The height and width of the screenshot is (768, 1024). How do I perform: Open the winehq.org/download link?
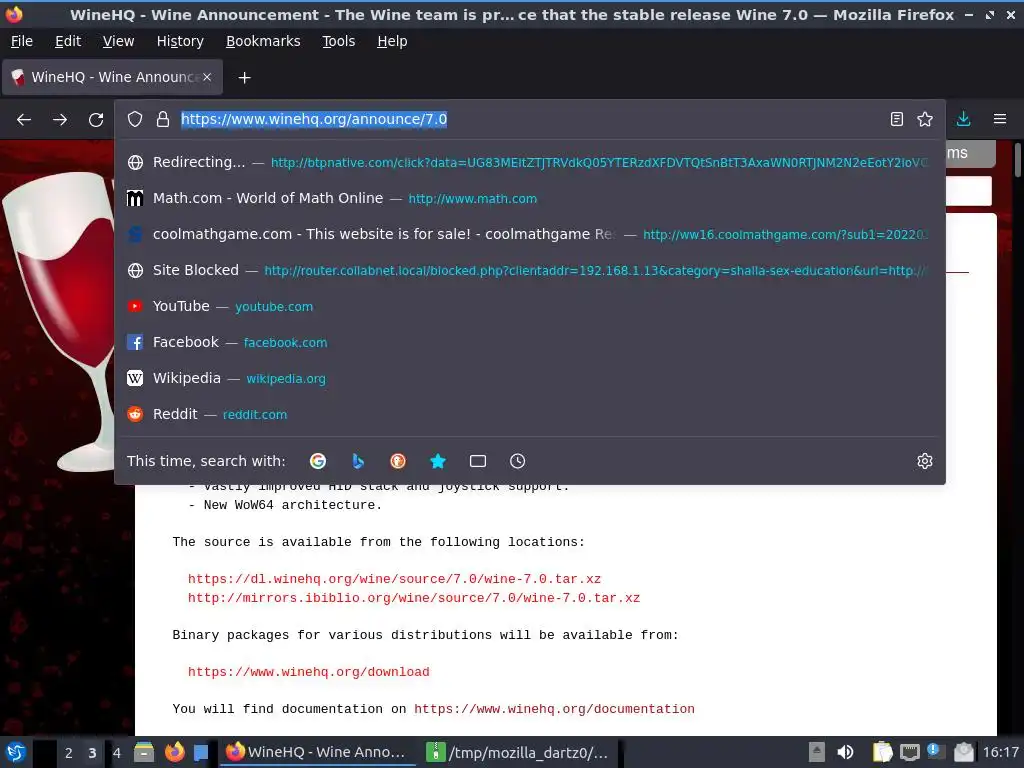(x=308, y=671)
